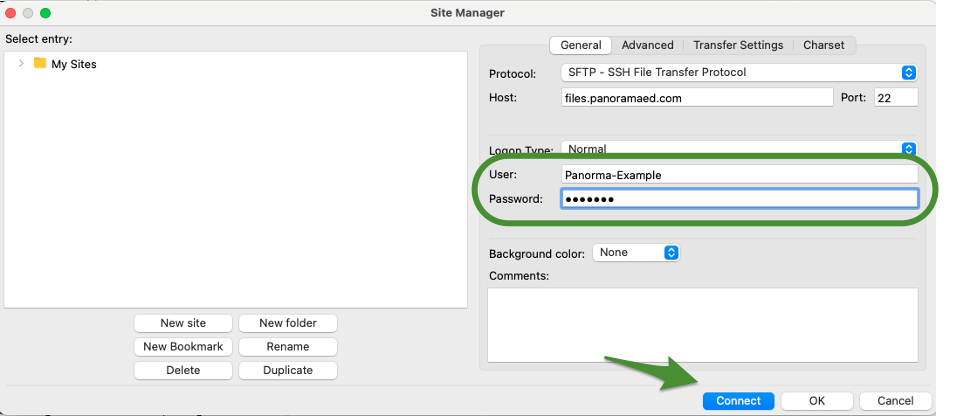Viewport: 980px width, 416px height.
Task: Click into the Password field
Action: pyautogui.click(x=739, y=199)
